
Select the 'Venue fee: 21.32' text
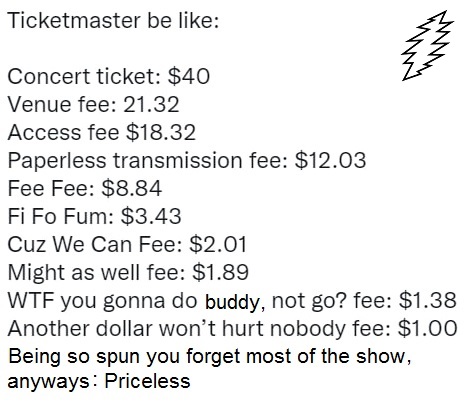coord(93,104)
